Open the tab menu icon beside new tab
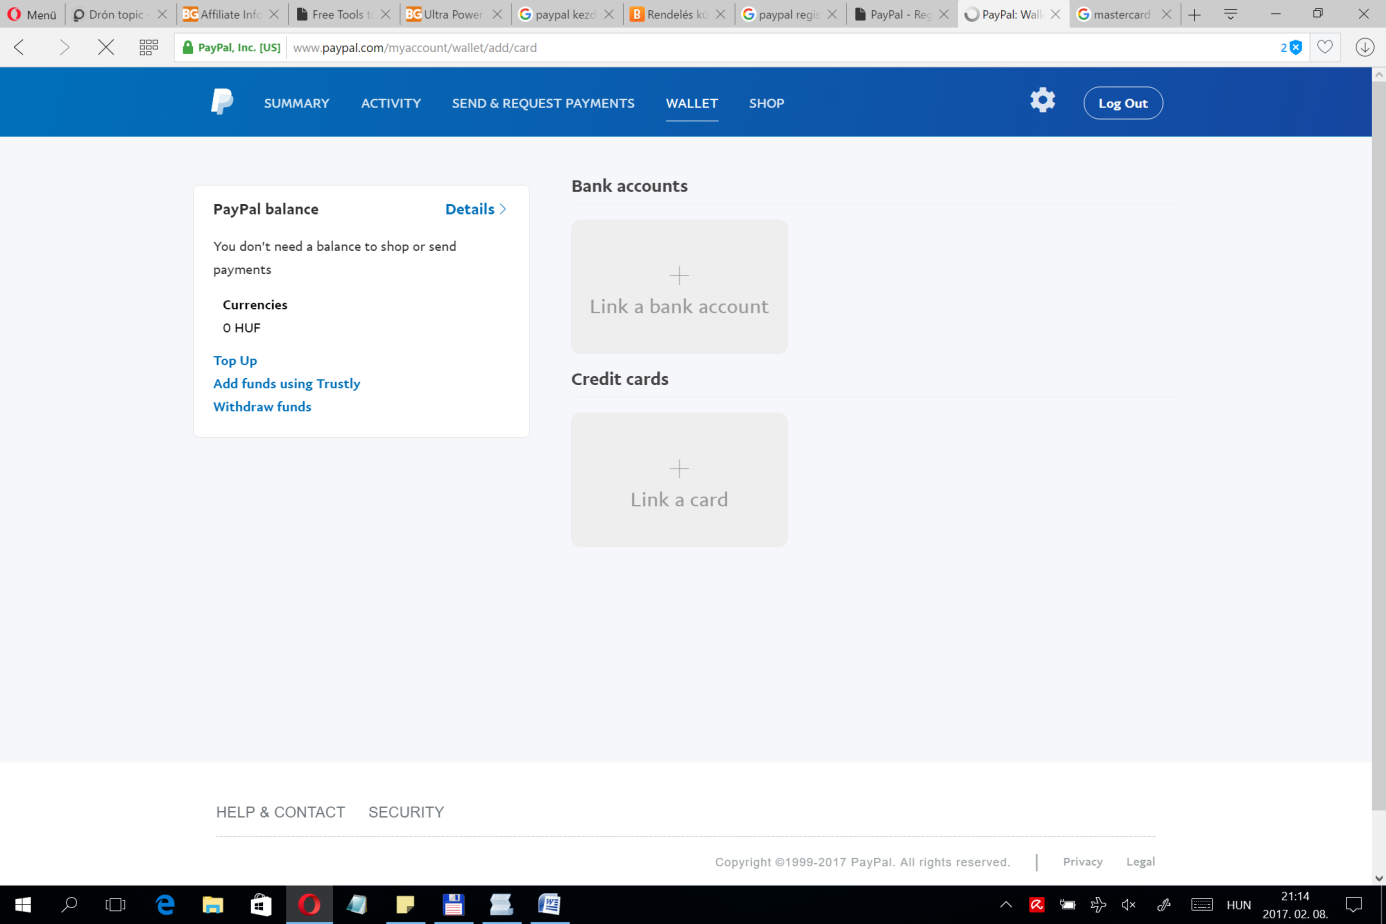1386x924 pixels. tap(1231, 14)
